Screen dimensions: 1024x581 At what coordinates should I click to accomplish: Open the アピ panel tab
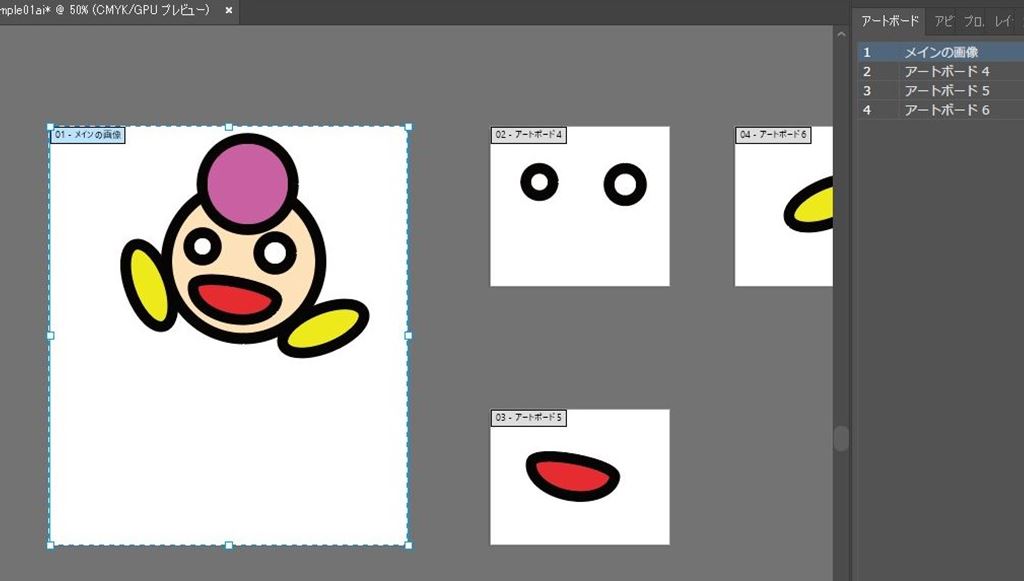tap(943, 21)
